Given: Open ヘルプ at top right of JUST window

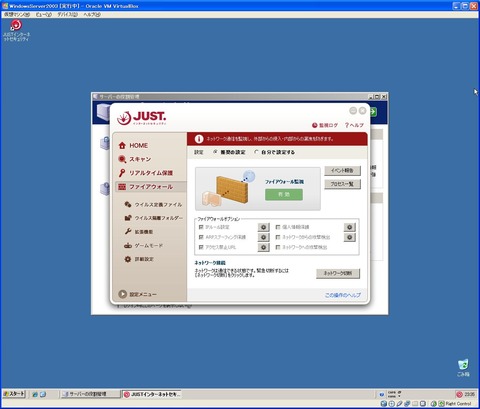Looking at the screenshot, I should (354, 125).
